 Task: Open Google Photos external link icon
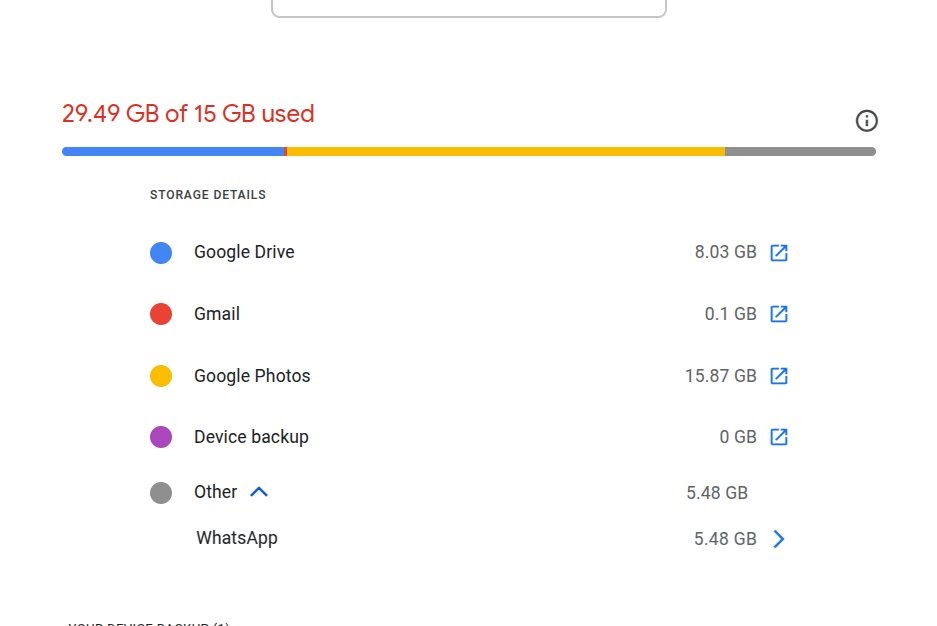[x=779, y=376]
